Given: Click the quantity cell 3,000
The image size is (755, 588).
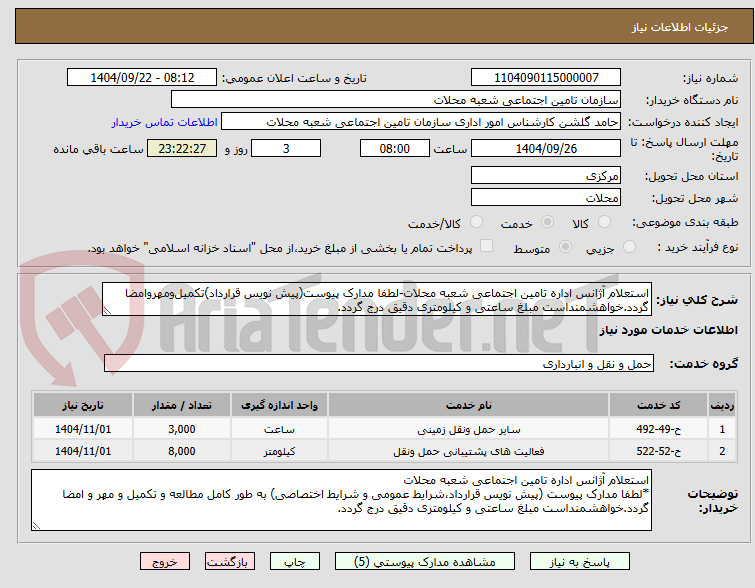Looking at the screenshot, I should coord(182,429).
